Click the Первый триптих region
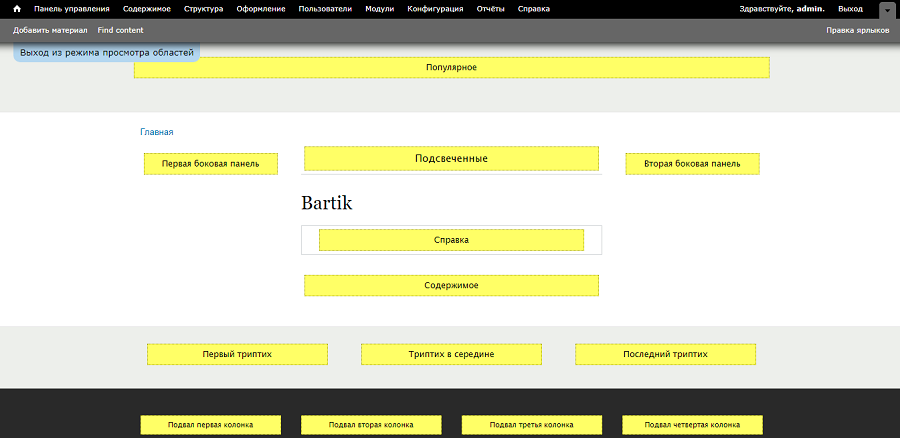This screenshot has height=438, width=900. (x=237, y=354)
